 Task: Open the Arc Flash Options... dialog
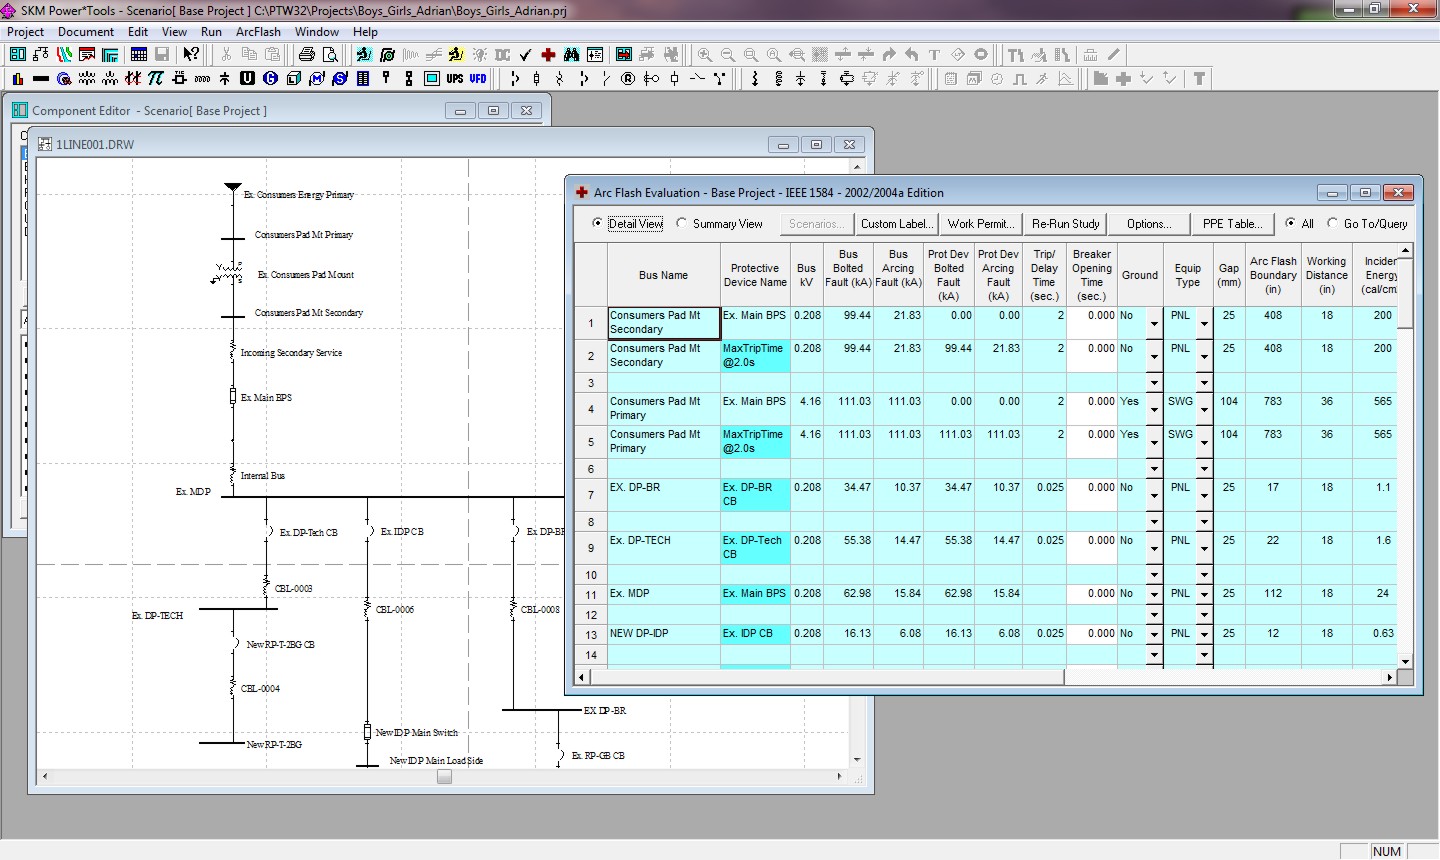[x=1150, y=224]
